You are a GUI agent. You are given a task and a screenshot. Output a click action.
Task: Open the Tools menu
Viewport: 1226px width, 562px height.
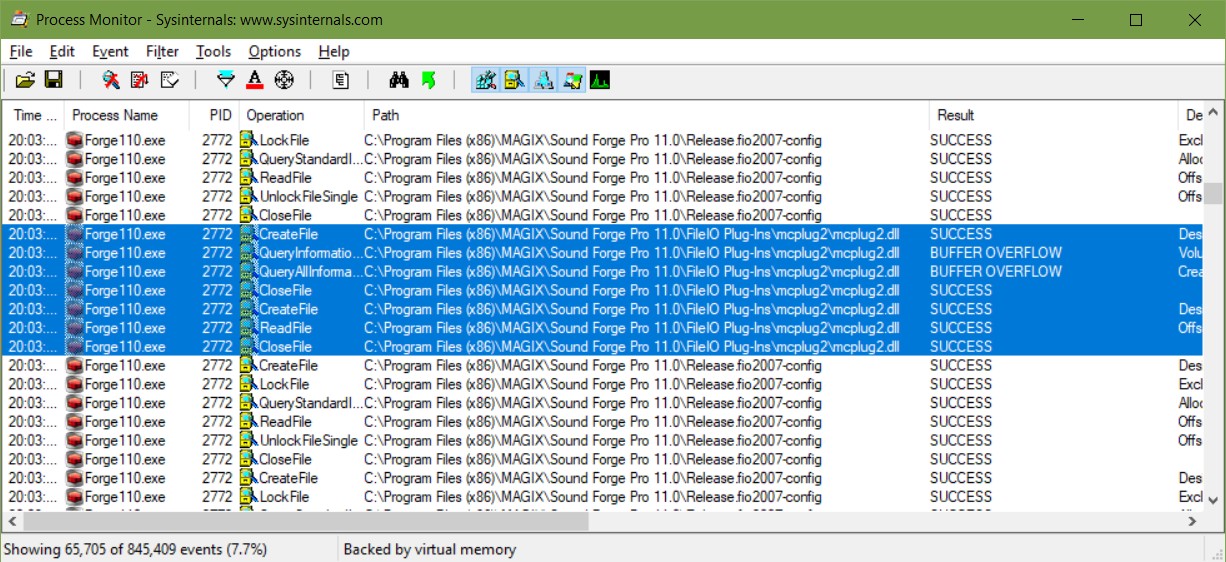[x=213, y=51]
